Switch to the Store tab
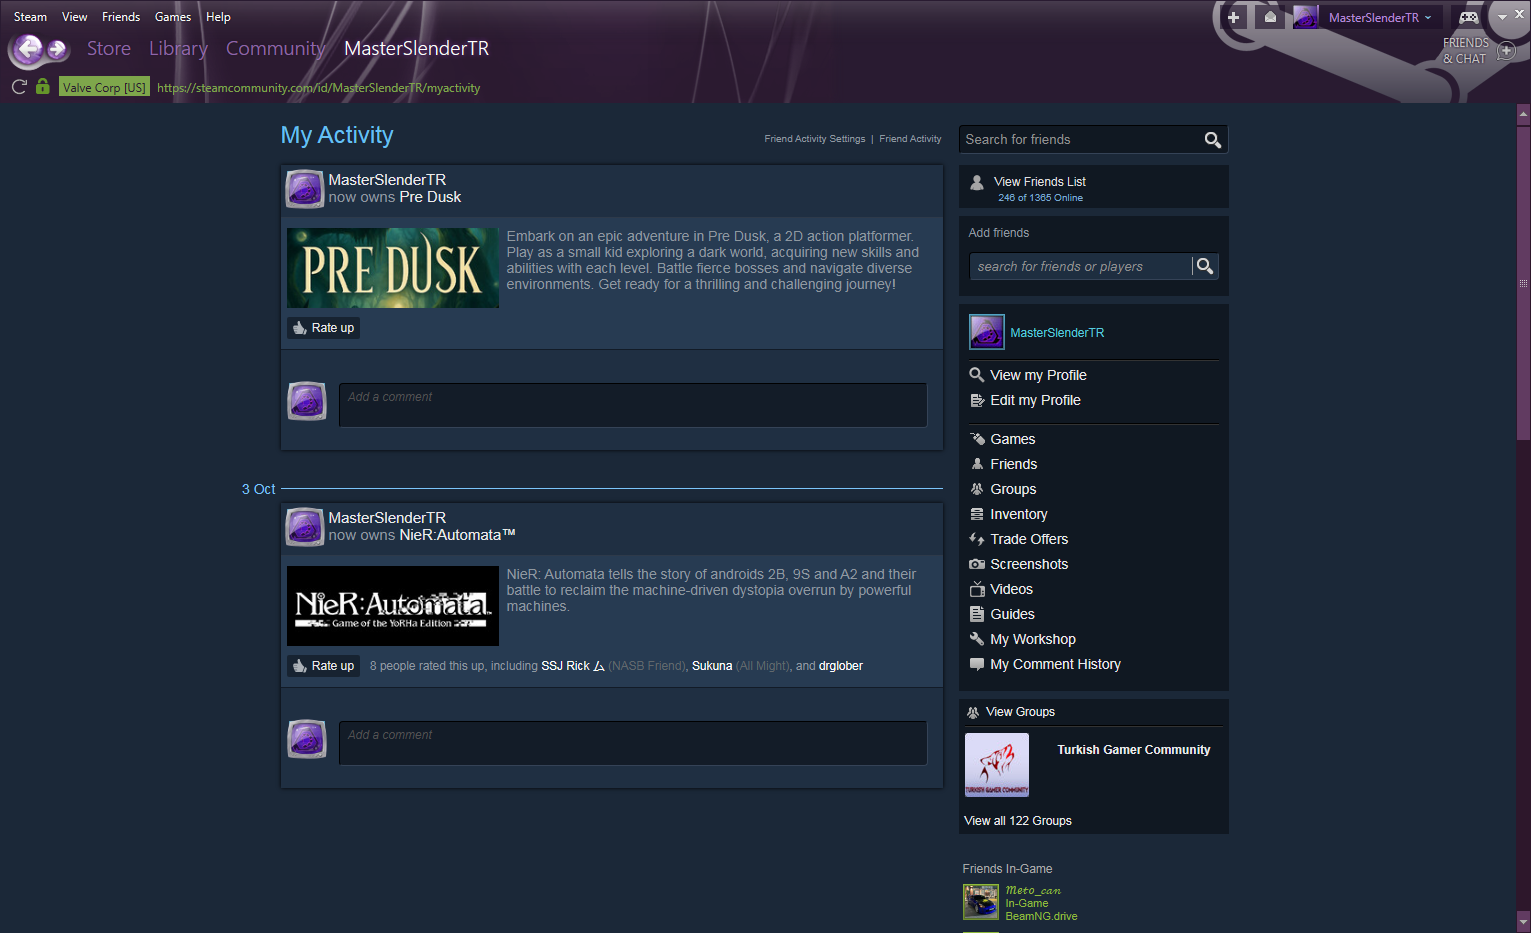1531x933 pixels. (109, 48)
